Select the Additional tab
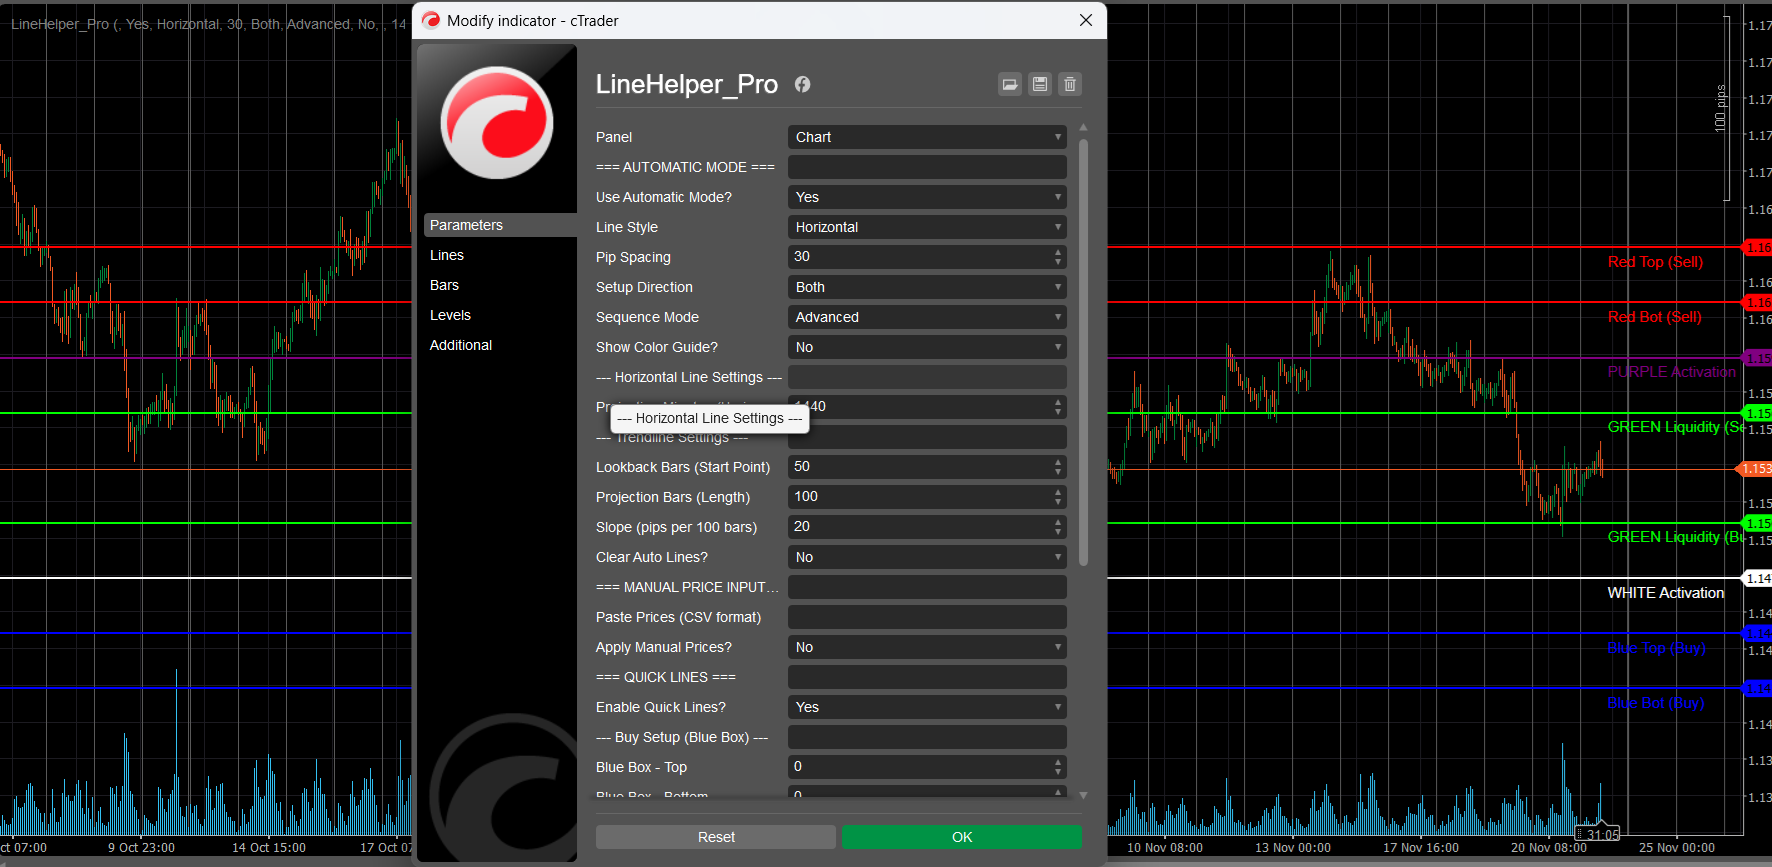 point(461,345)
